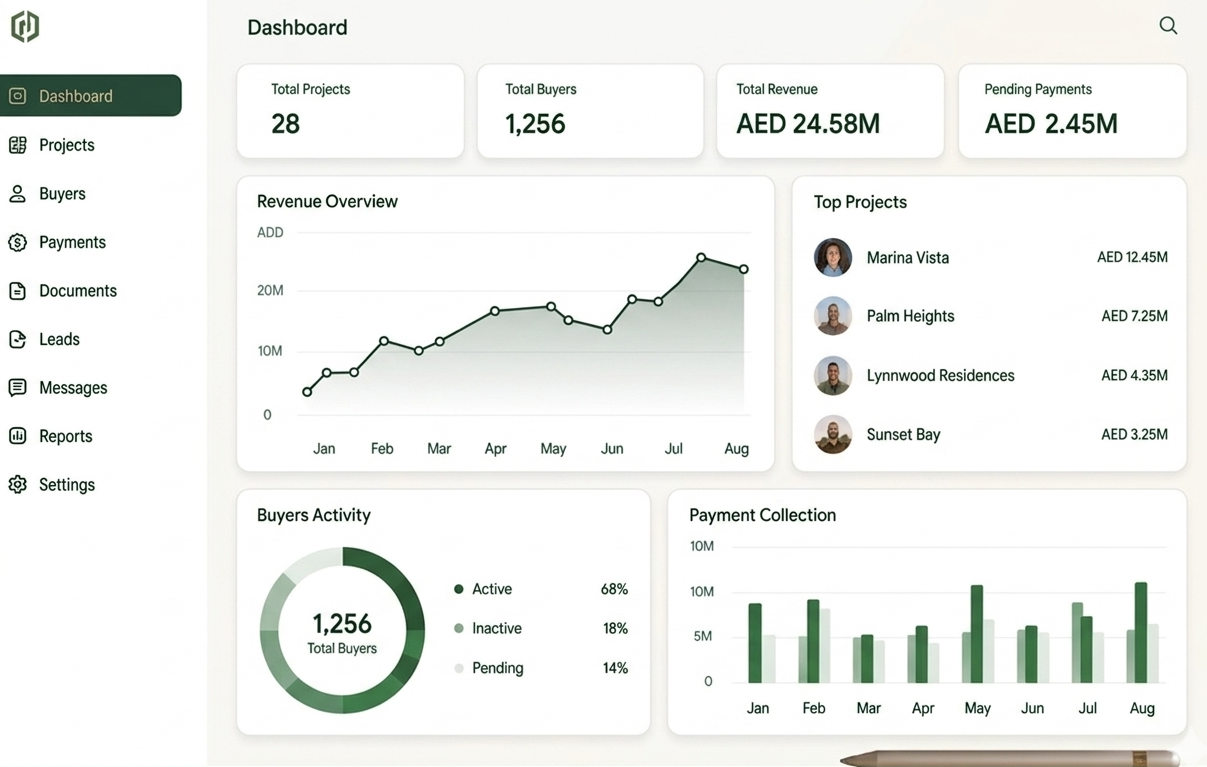
Task: Click the Marina Vista avatar
Action: (833, 257)
